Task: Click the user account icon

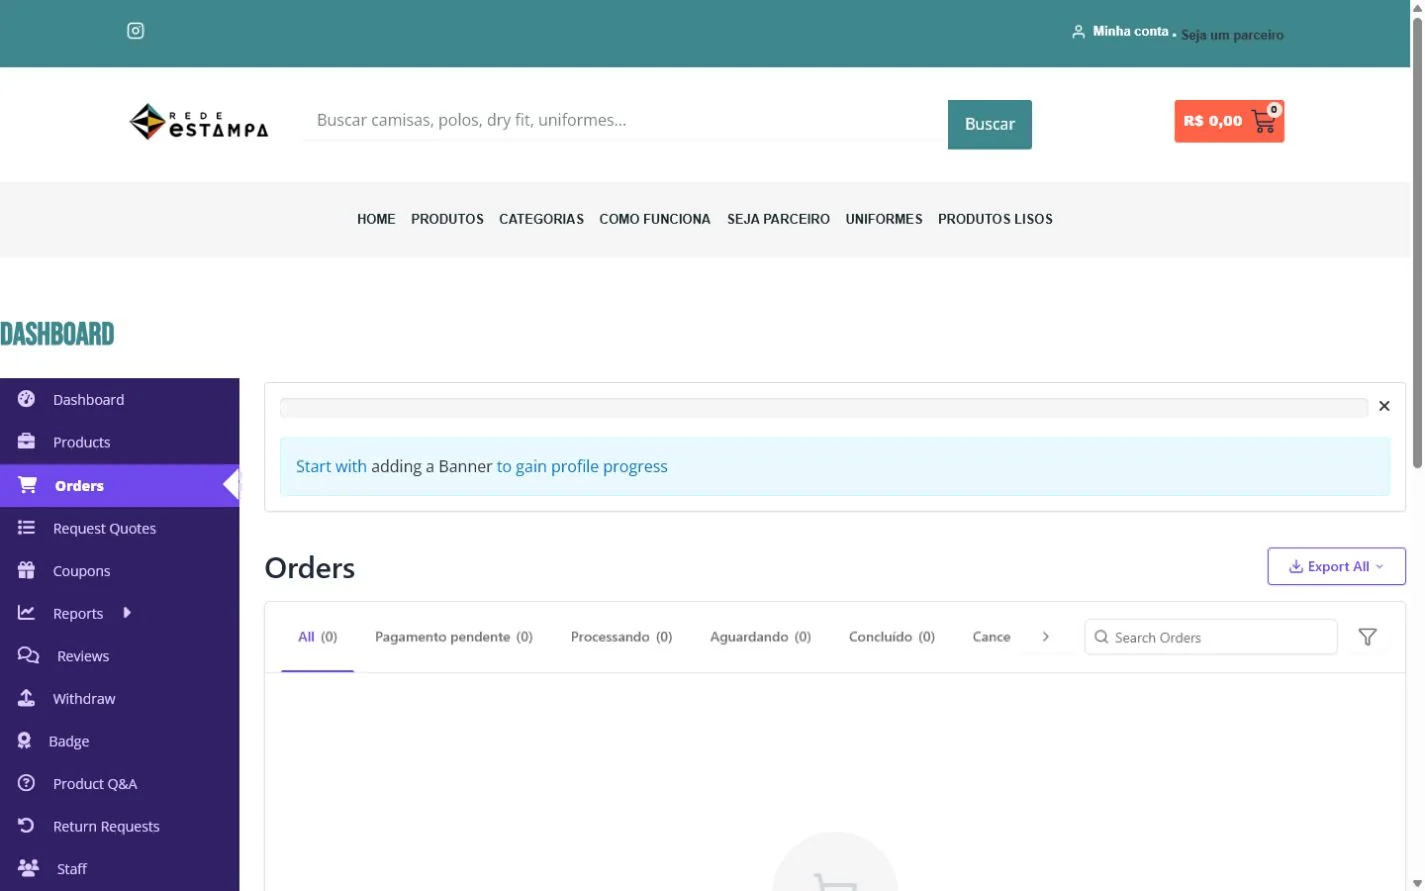Action: point(1078,32)
